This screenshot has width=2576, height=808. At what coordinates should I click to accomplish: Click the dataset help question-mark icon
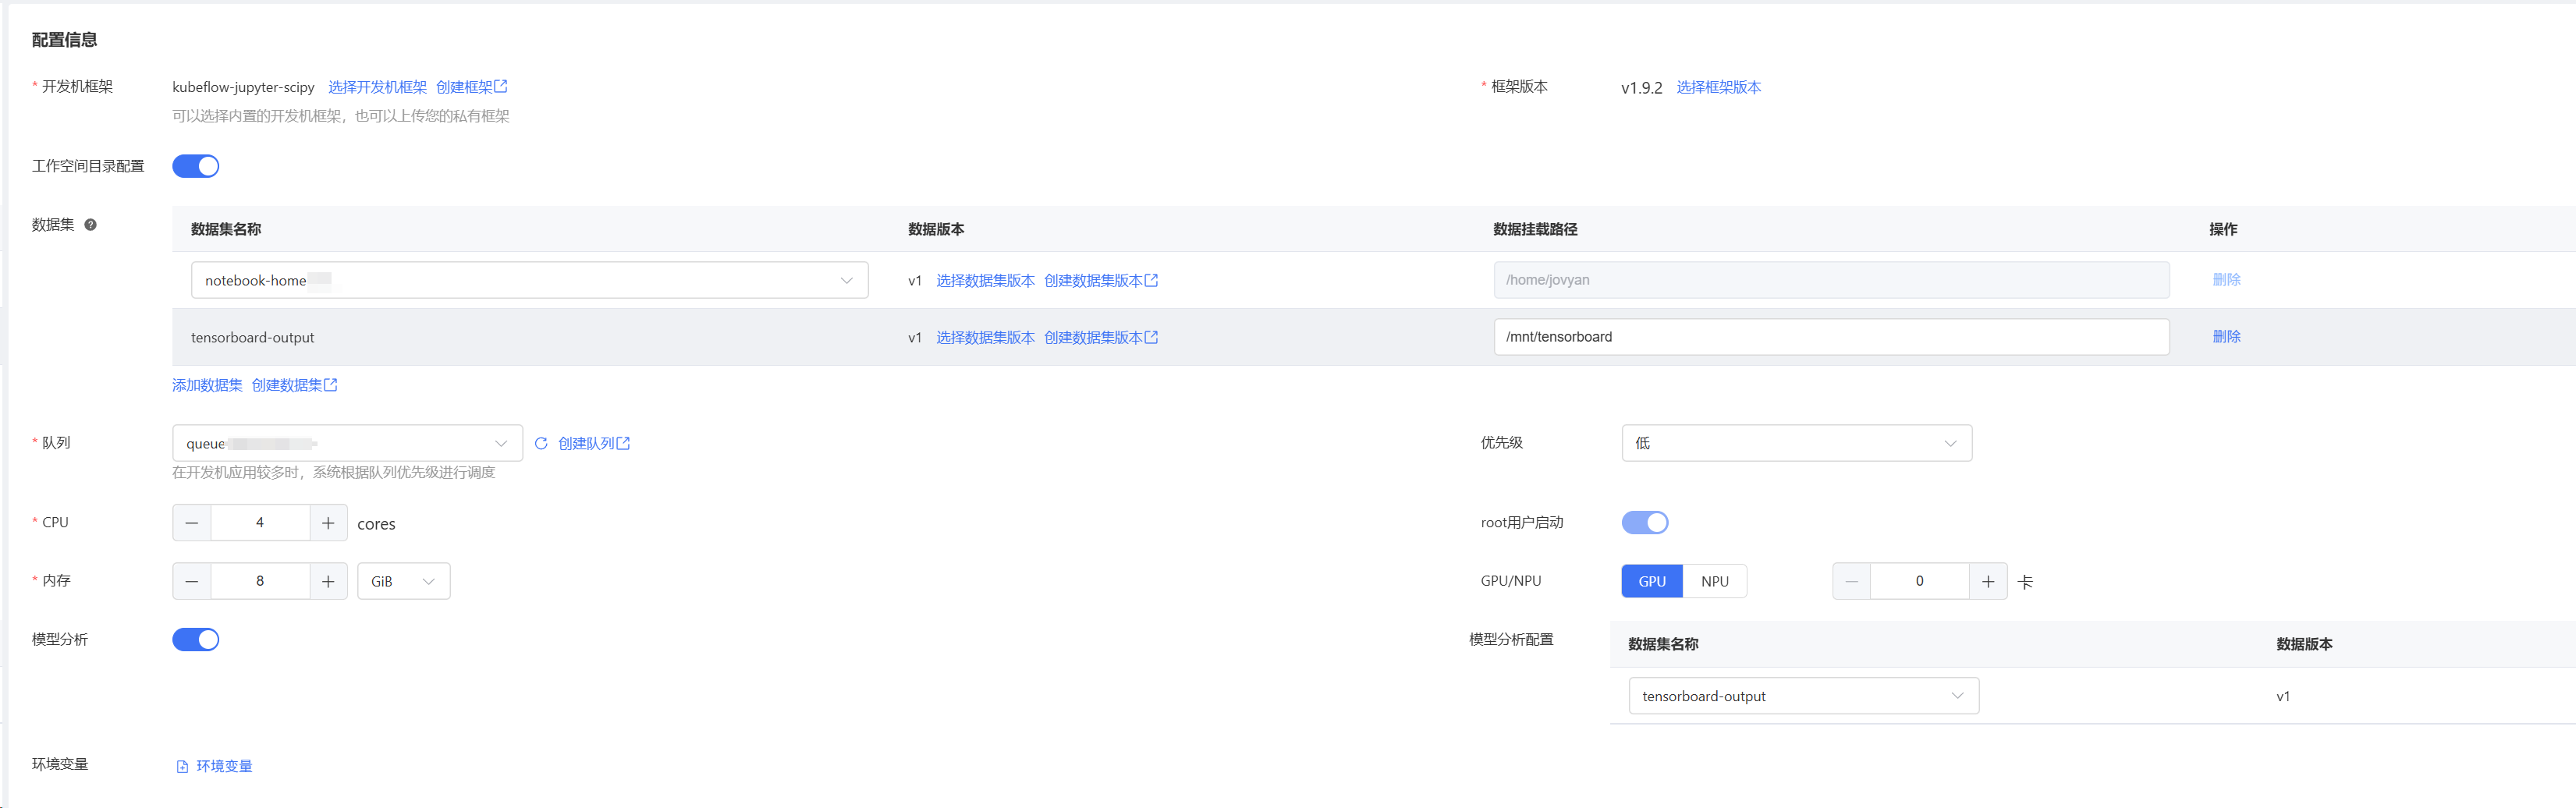click(90, 225)
